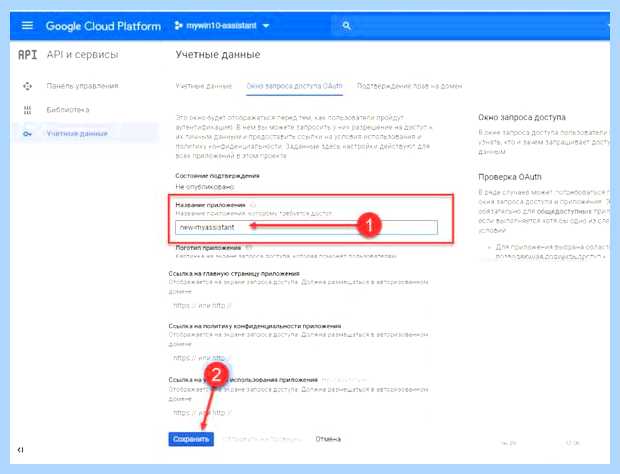Image resolution: width=620 pixels, height=474 pixels.
Task: Click the app name field with new-myassistant
Action: click(306, 227)
